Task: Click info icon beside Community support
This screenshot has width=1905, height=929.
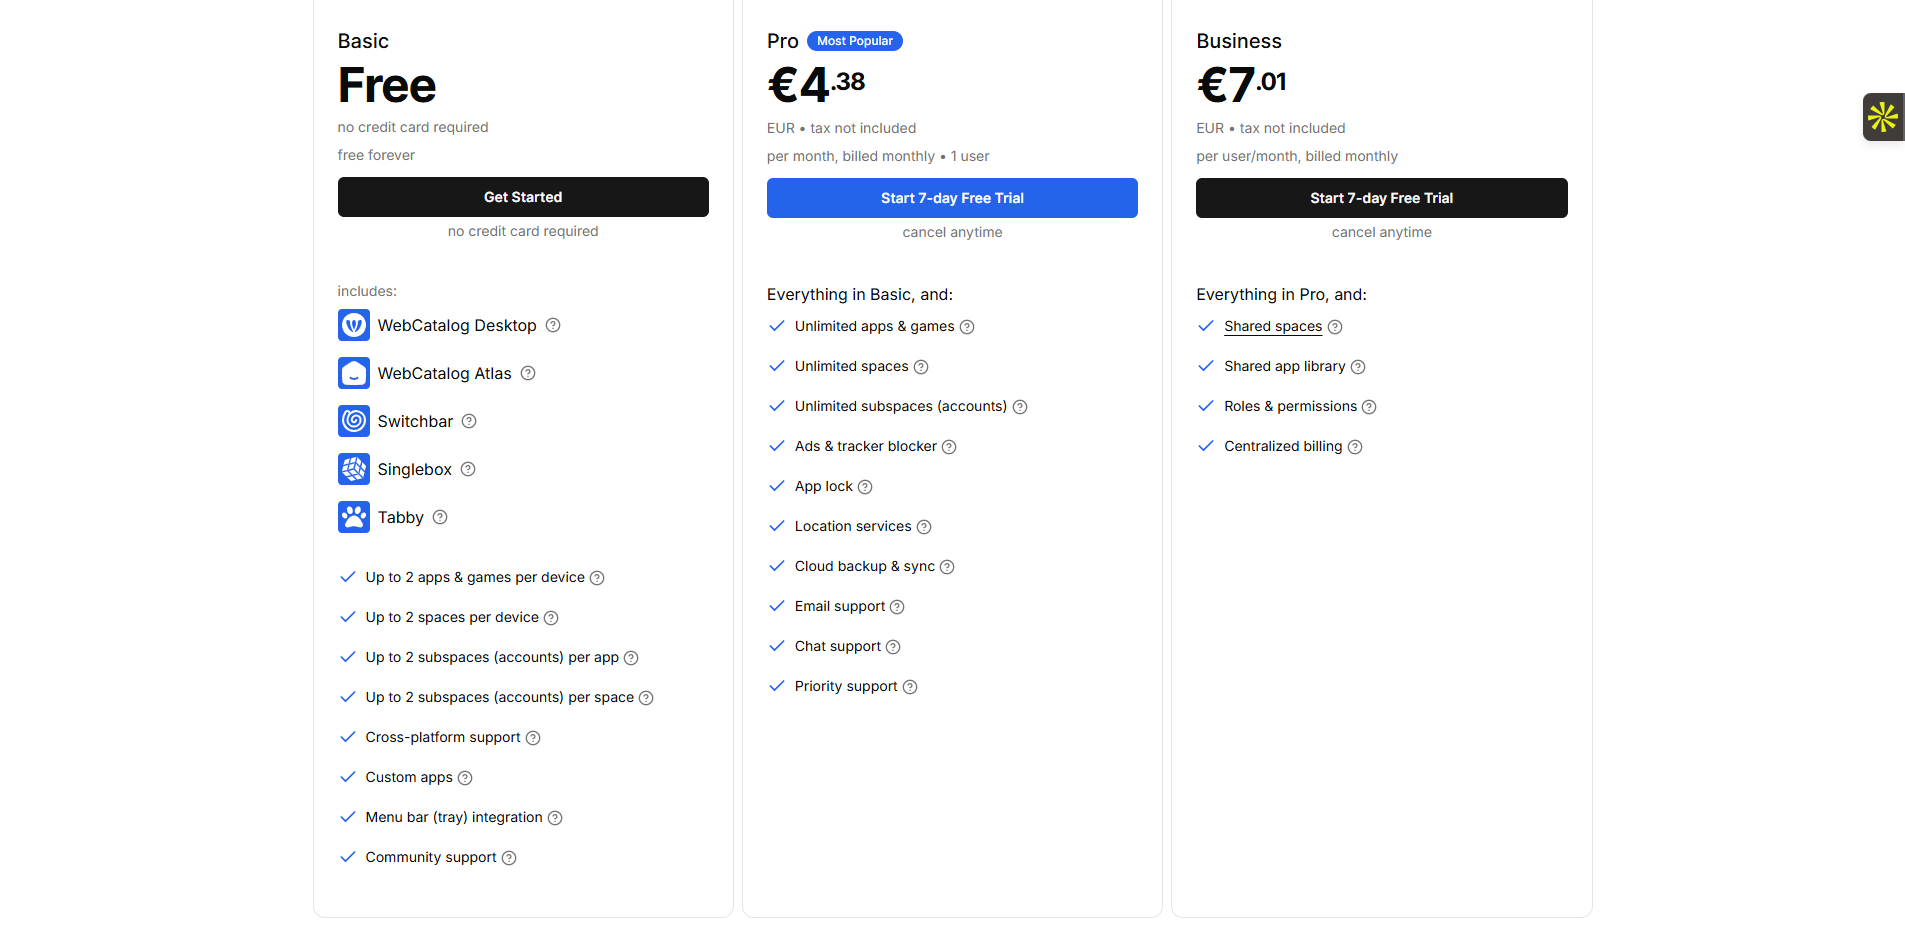Action: coord(509,858)
